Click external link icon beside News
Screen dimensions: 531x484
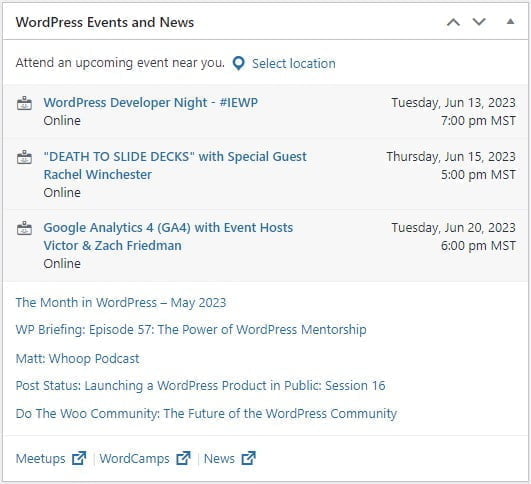point(248,458)
